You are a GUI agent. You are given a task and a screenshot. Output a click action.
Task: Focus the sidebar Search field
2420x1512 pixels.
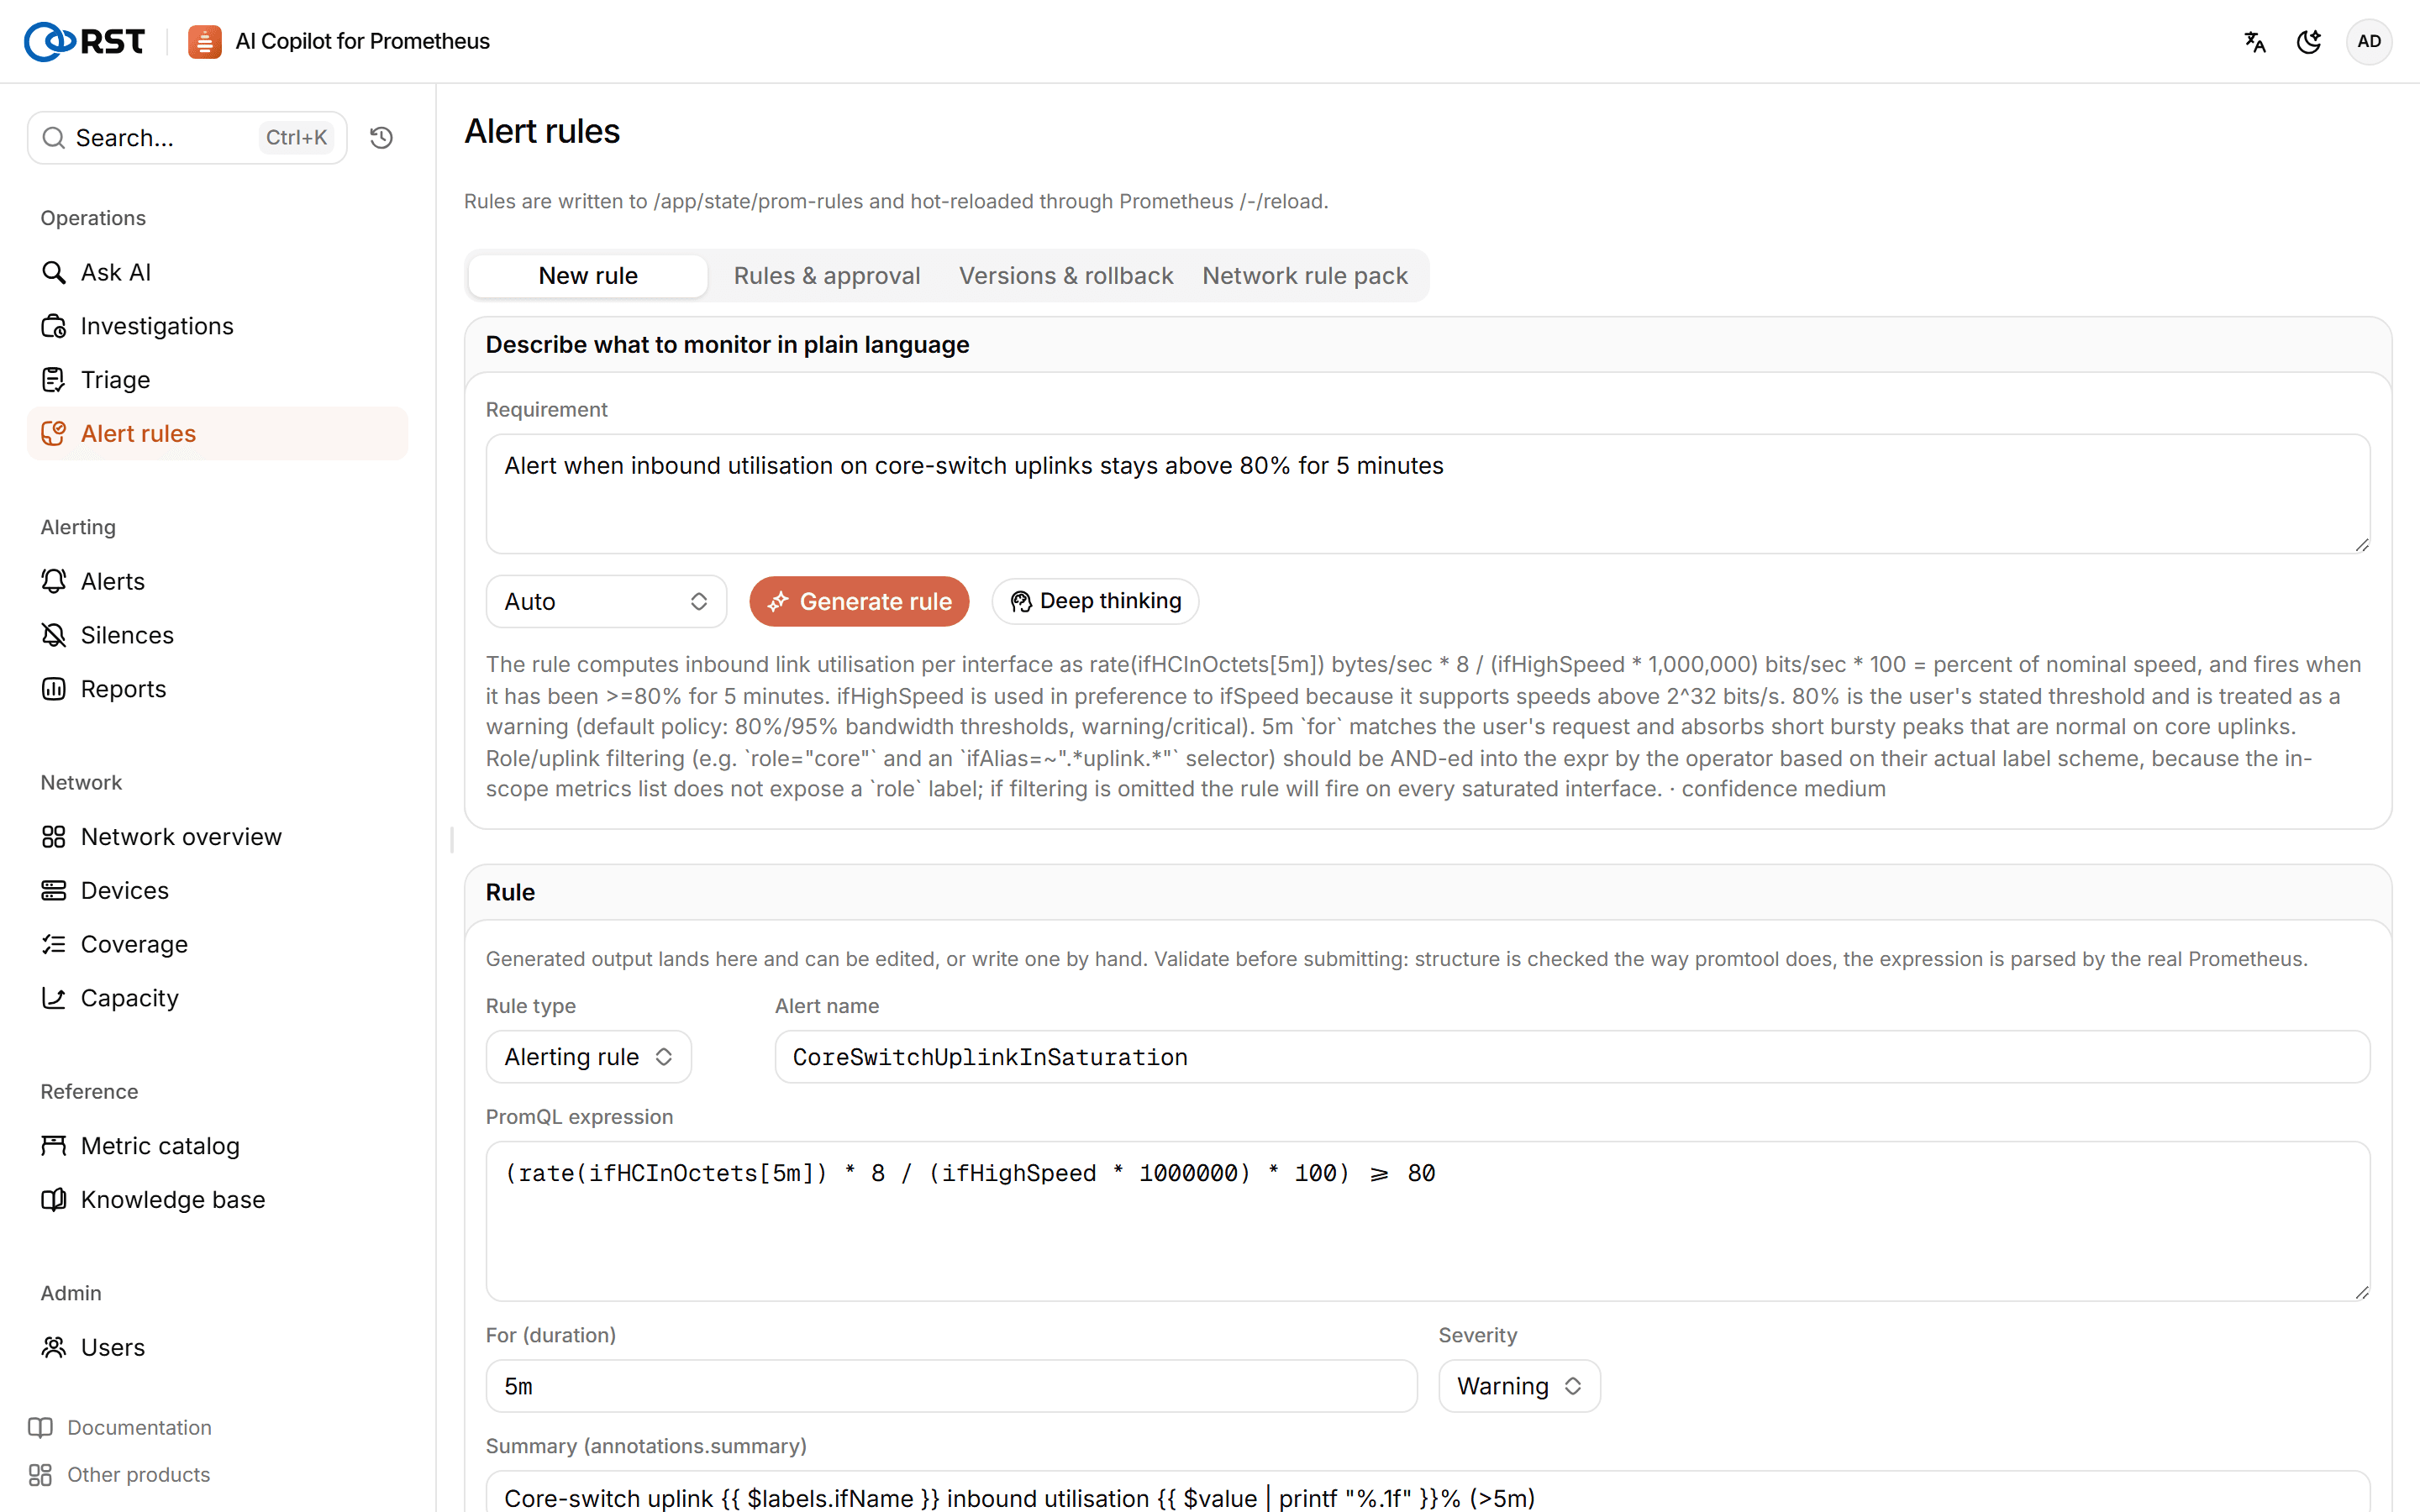(x=187, y=138)
